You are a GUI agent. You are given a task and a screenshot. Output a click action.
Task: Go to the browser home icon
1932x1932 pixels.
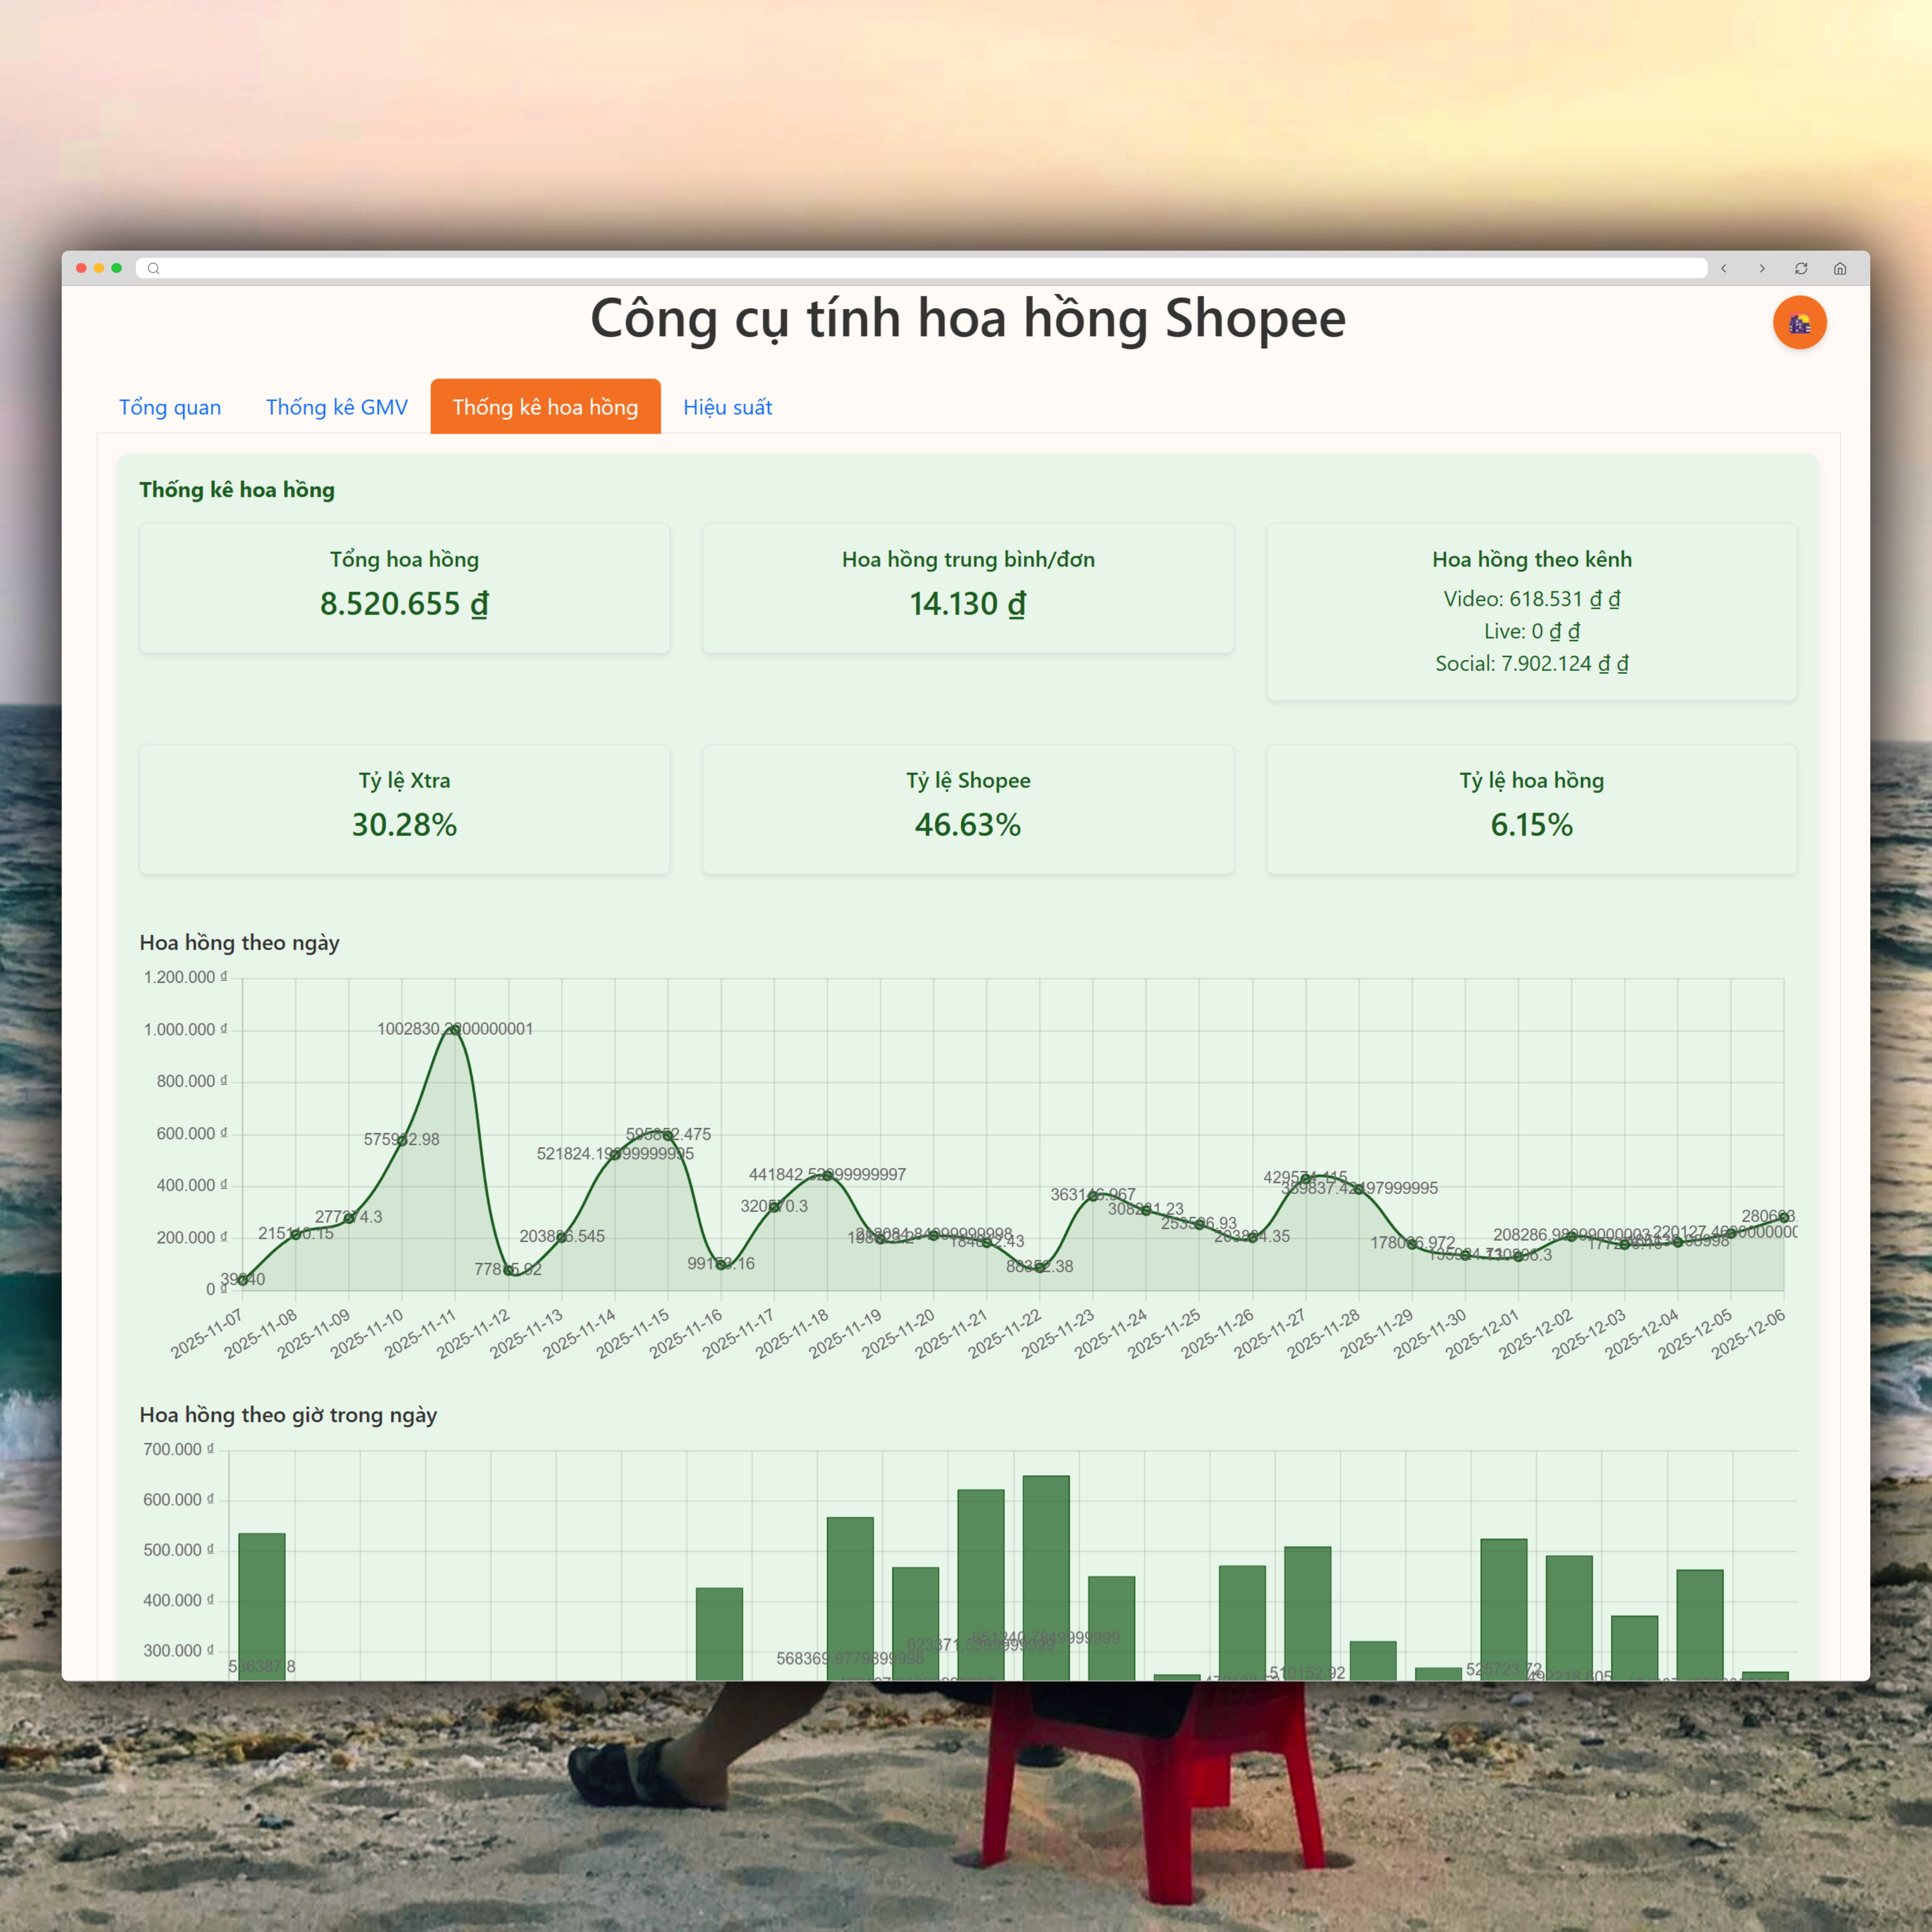(1840, 268)
